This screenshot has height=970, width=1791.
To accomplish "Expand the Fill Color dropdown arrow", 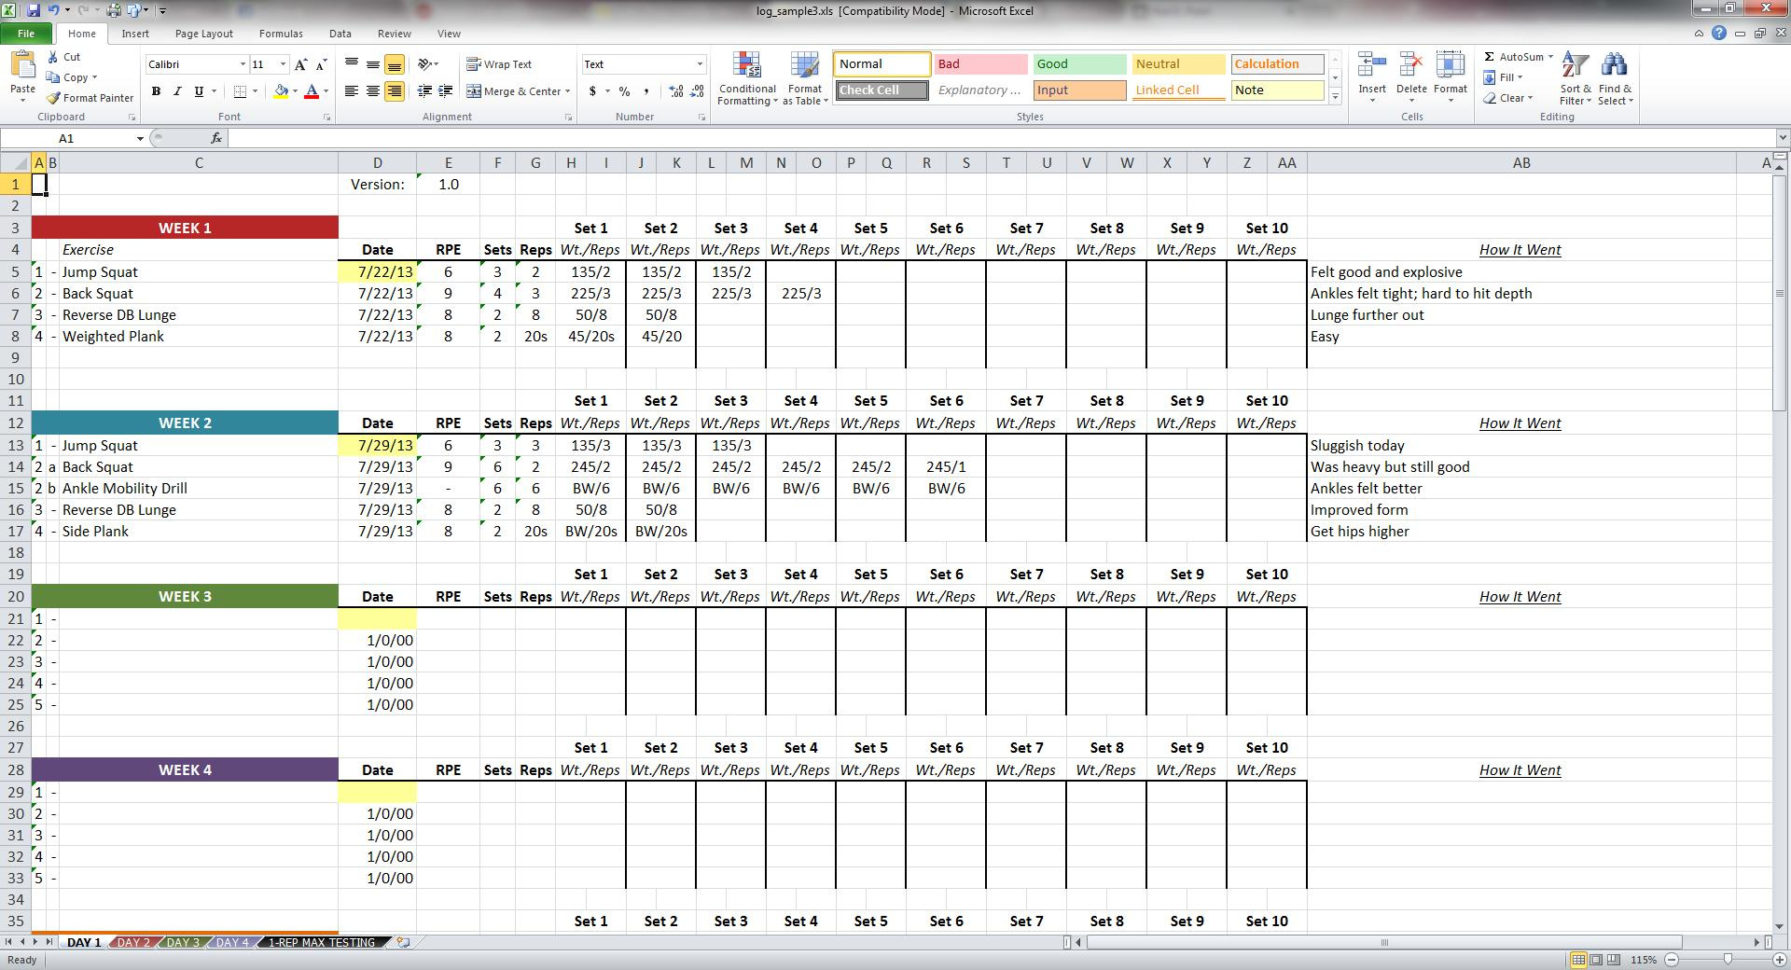I will pos(294,91).
